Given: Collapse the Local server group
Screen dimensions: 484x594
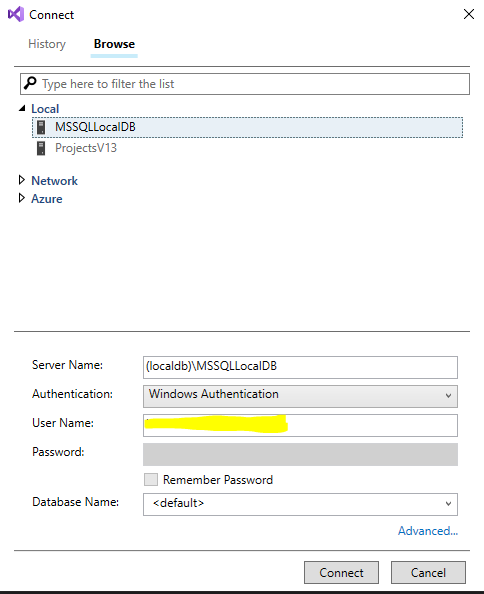Looking at the screenshot, I should tap(22, 108).
